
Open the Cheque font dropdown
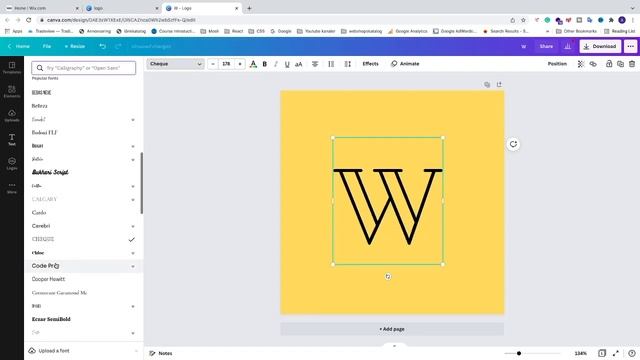176,64
